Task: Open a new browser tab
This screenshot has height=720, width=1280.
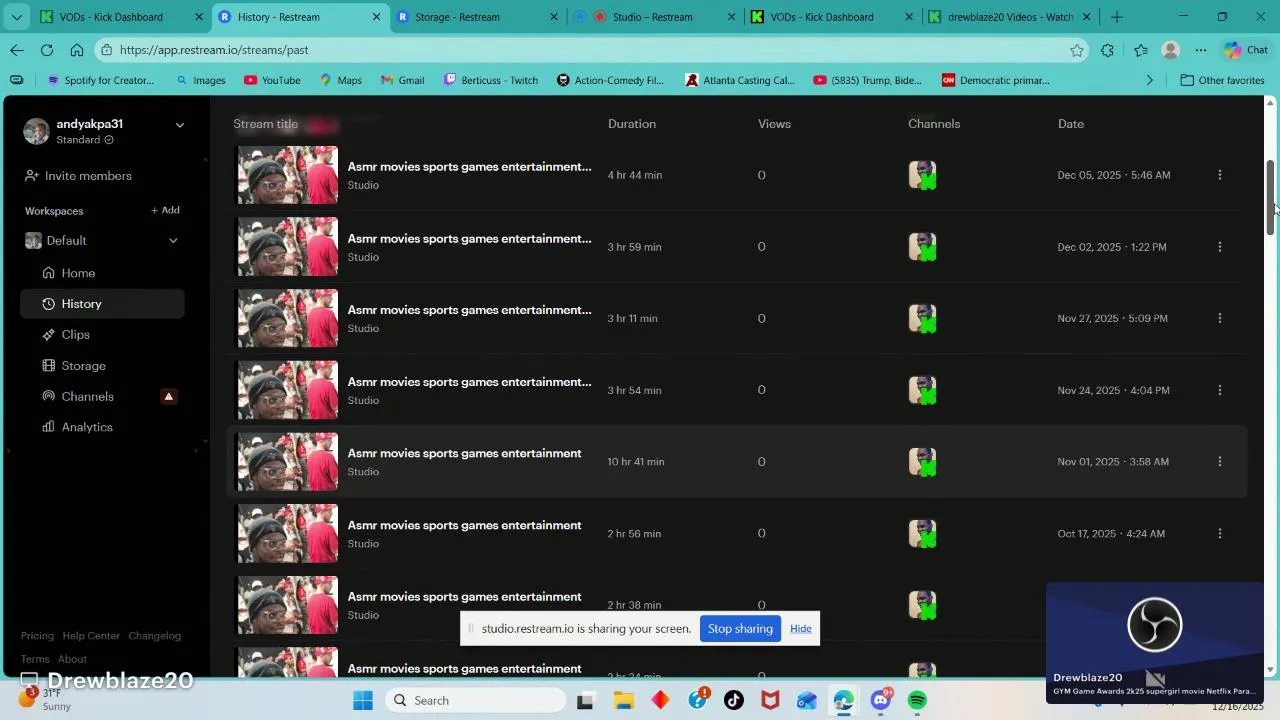Action: (x=1117, y=17)
